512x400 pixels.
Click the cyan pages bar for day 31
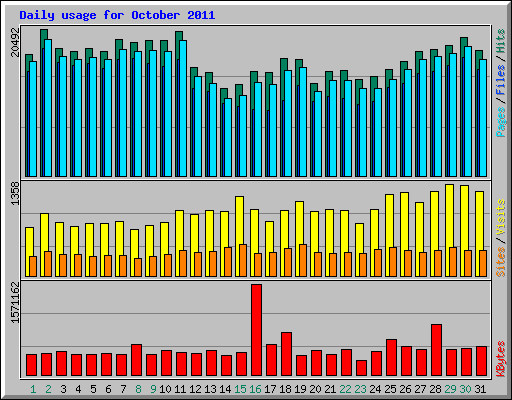click(x=483, y=118)
